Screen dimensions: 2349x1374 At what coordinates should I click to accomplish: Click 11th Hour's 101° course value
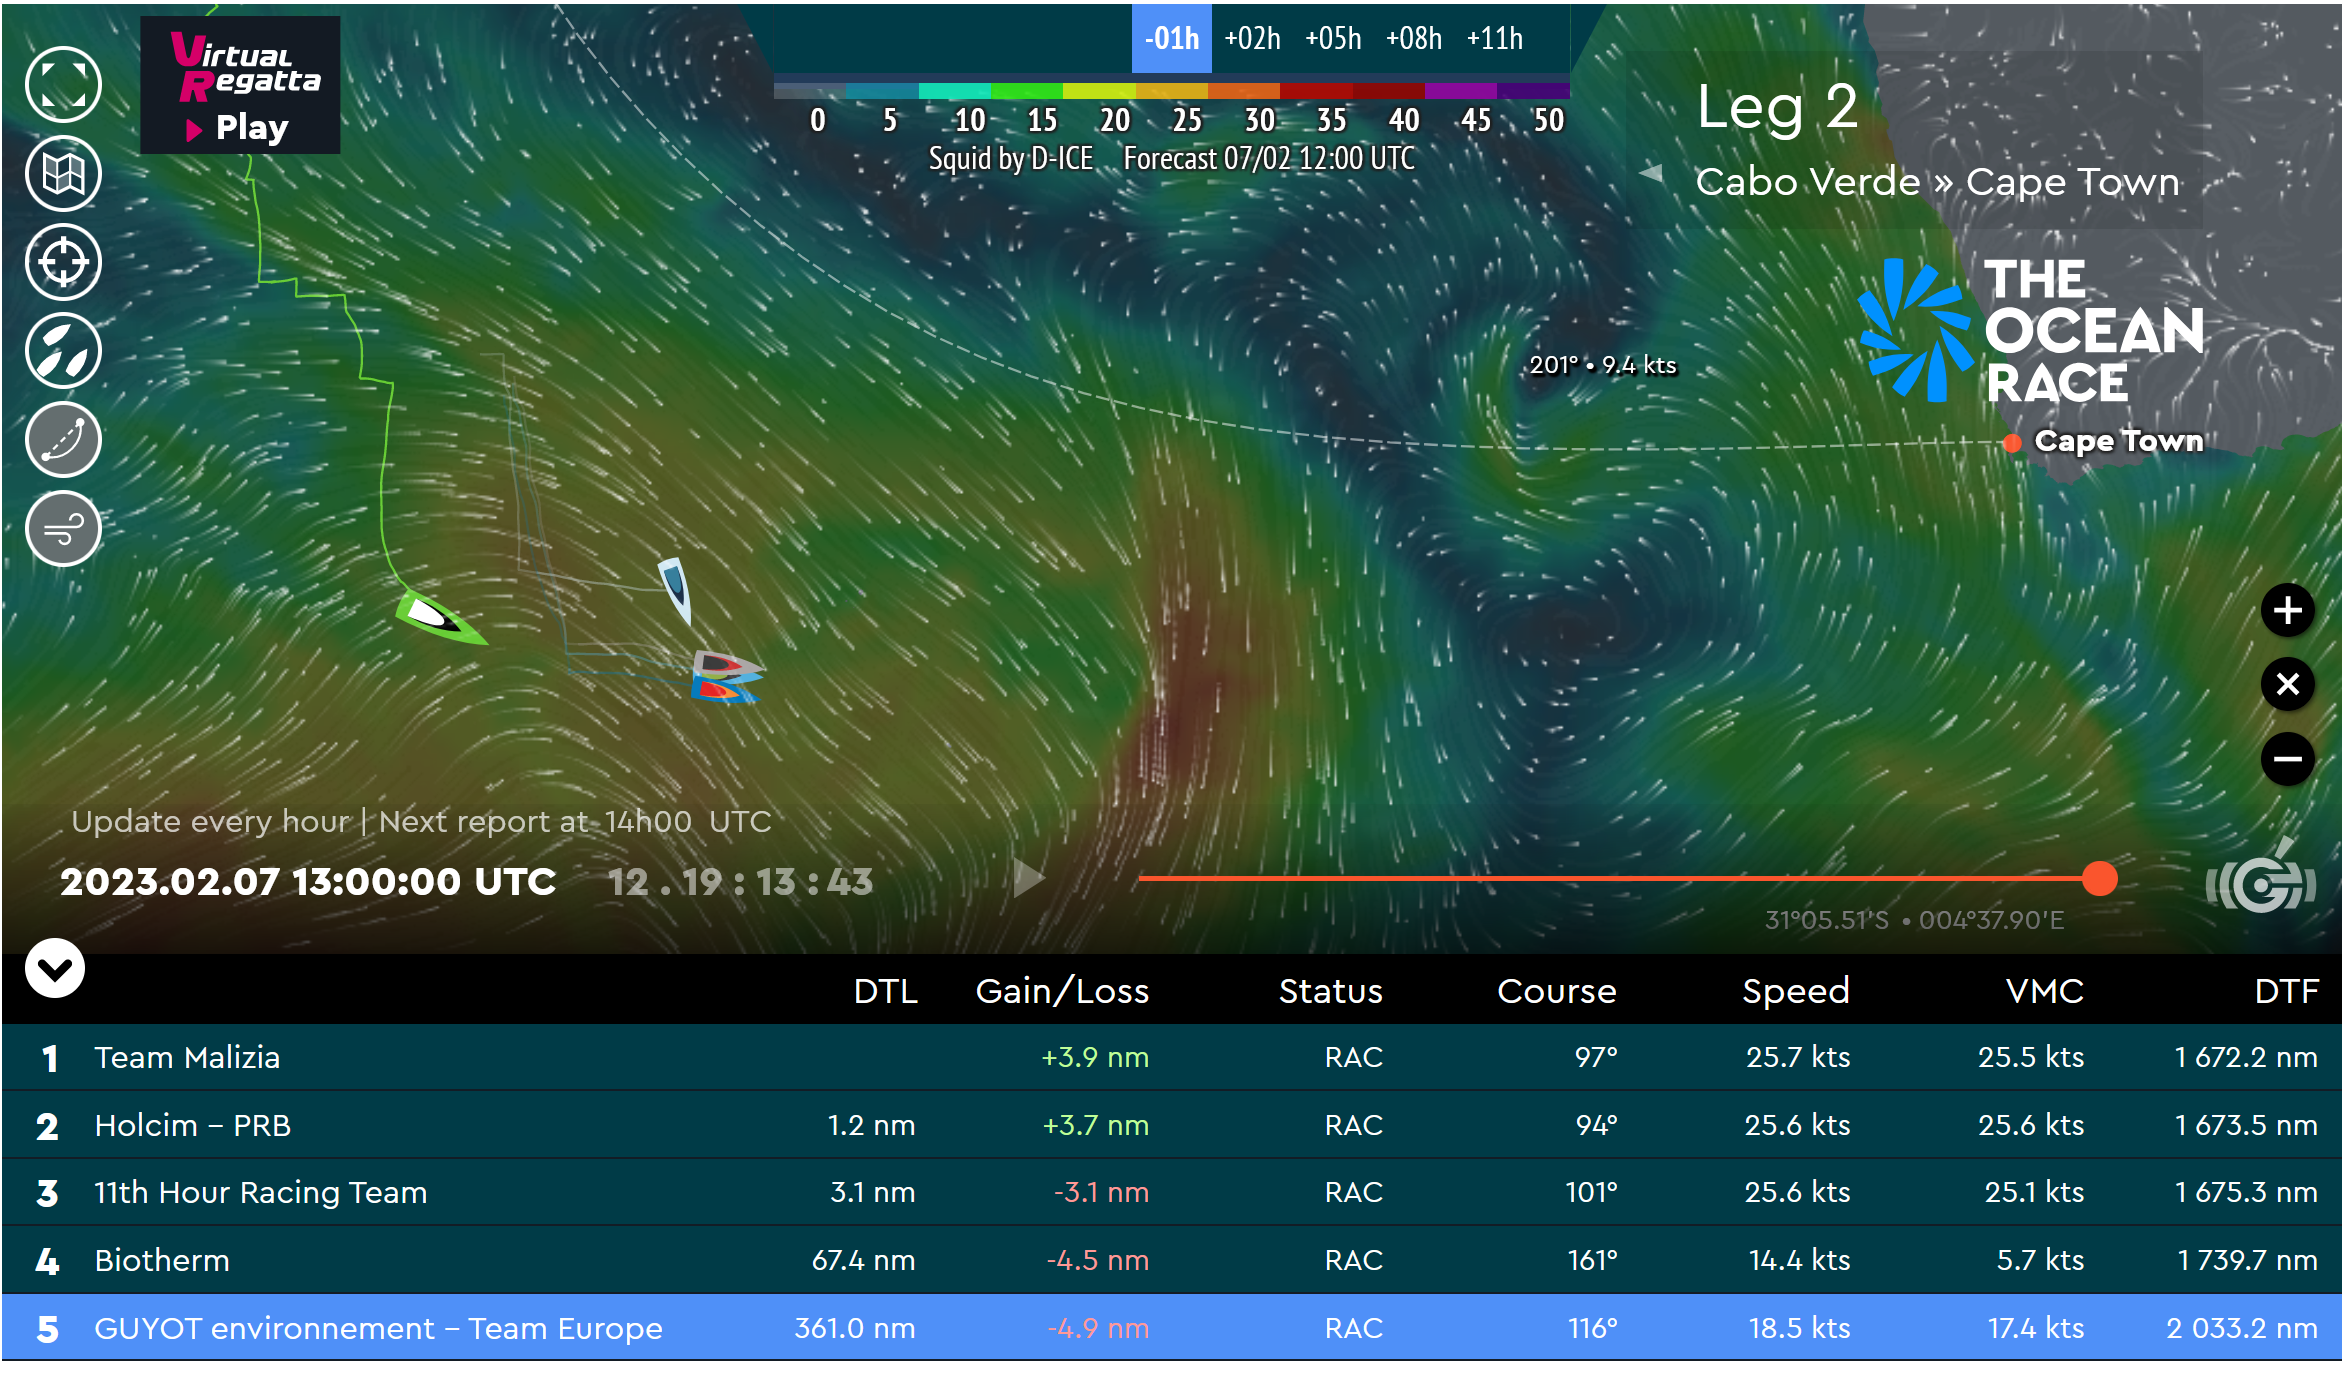click(1591, 1192)
